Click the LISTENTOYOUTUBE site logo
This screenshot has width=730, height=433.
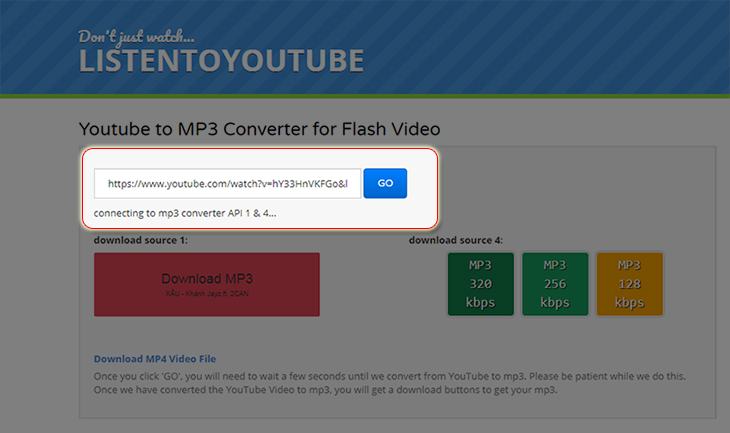point(222,61)
